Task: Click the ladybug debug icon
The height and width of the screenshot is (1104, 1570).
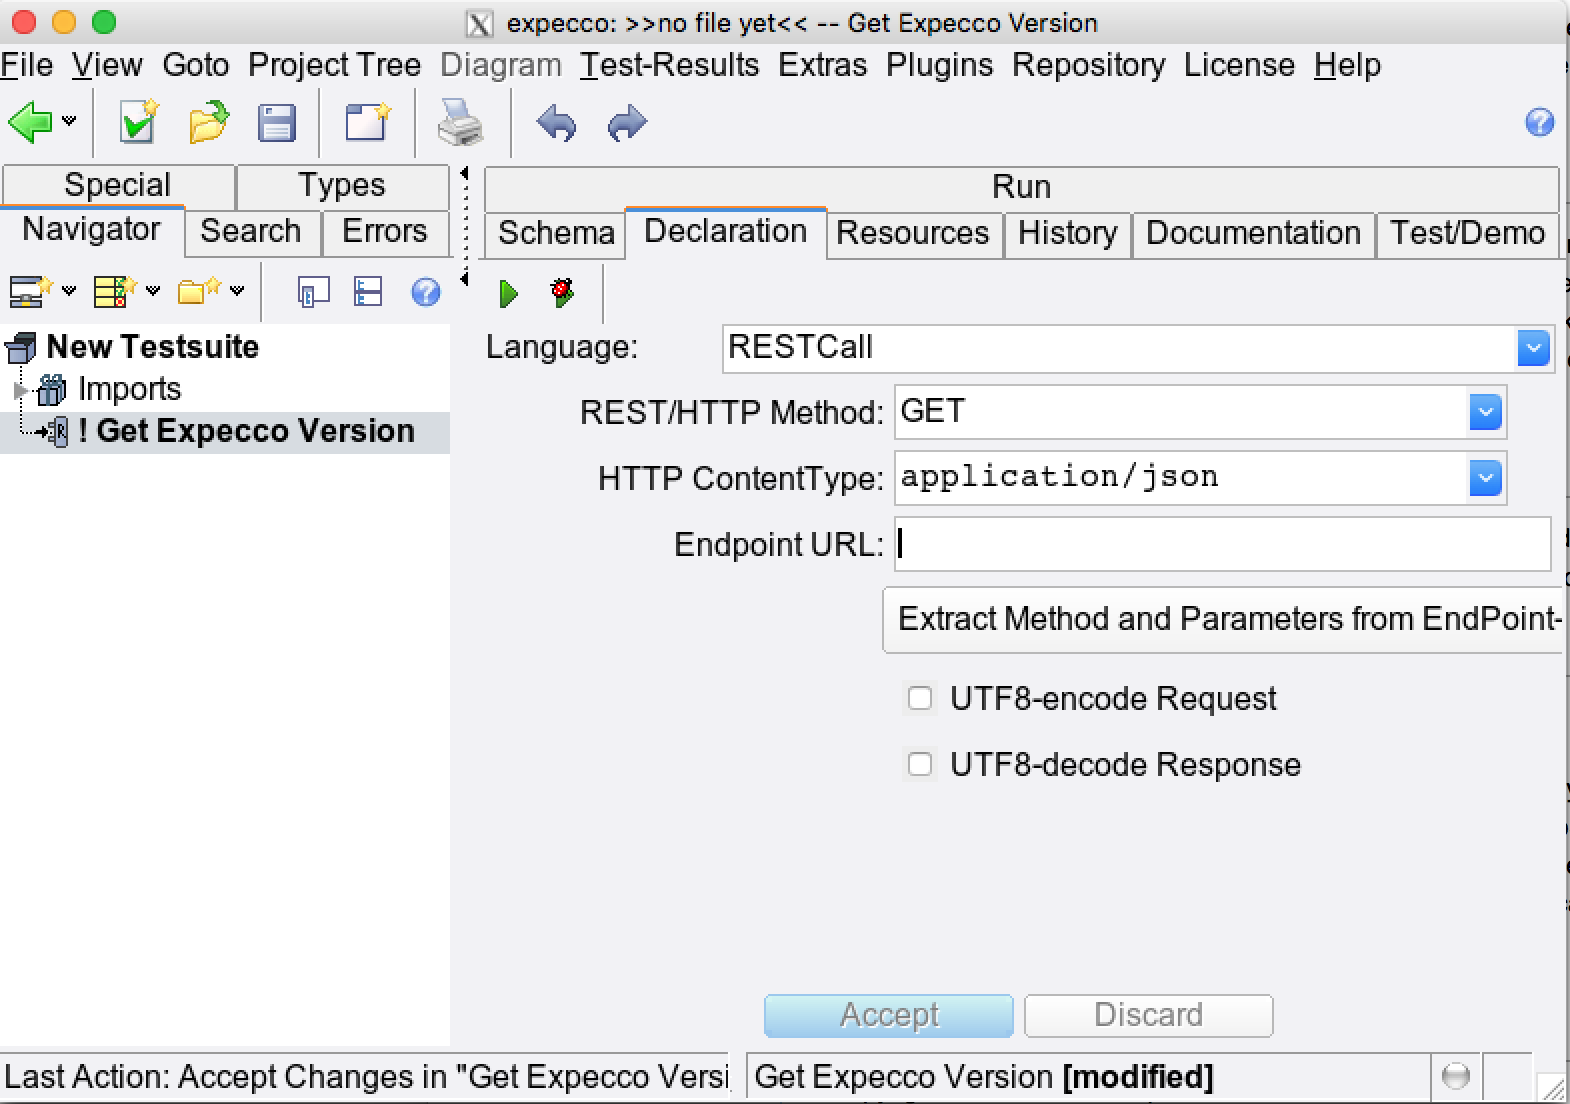Action: pyautogui.click(x=562, y=292)
